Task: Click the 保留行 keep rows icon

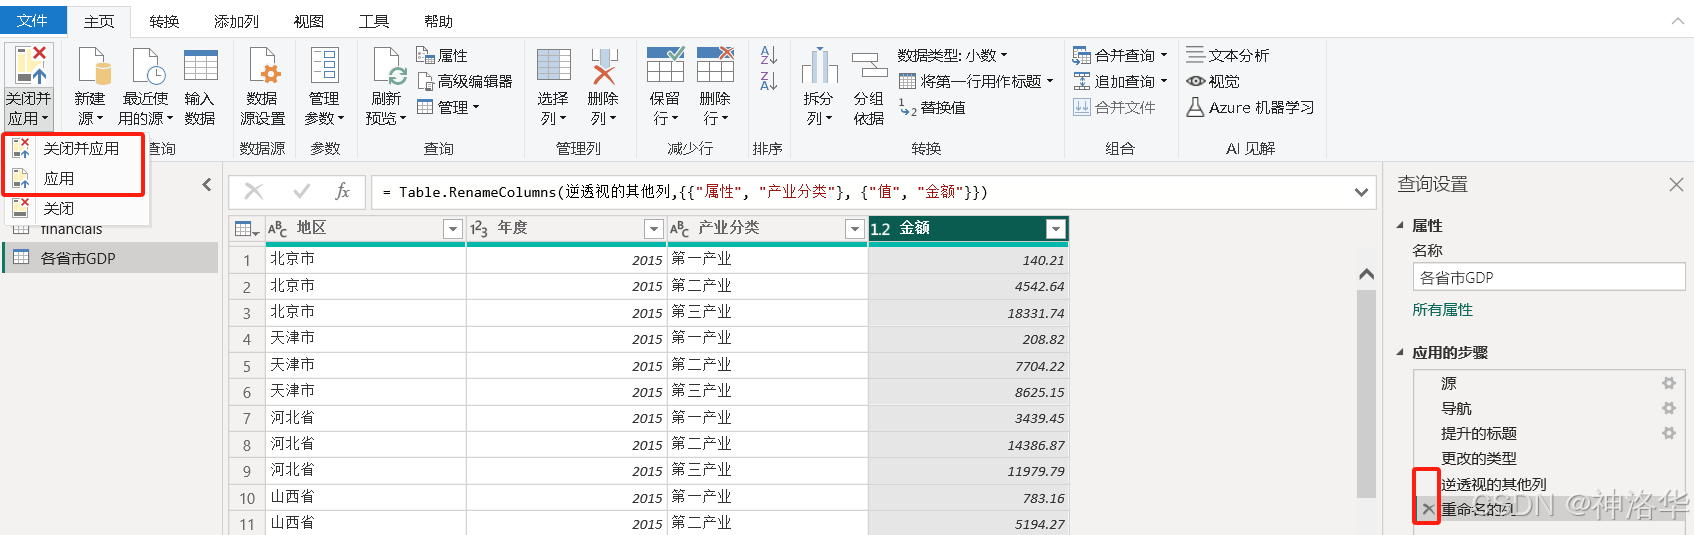Action: click(665, 66)
